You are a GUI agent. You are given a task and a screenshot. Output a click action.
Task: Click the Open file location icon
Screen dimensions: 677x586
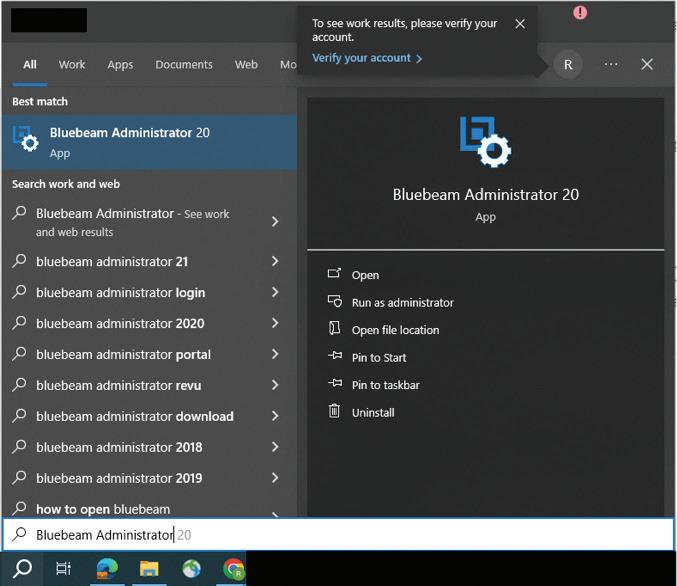[x=334, y=328]
